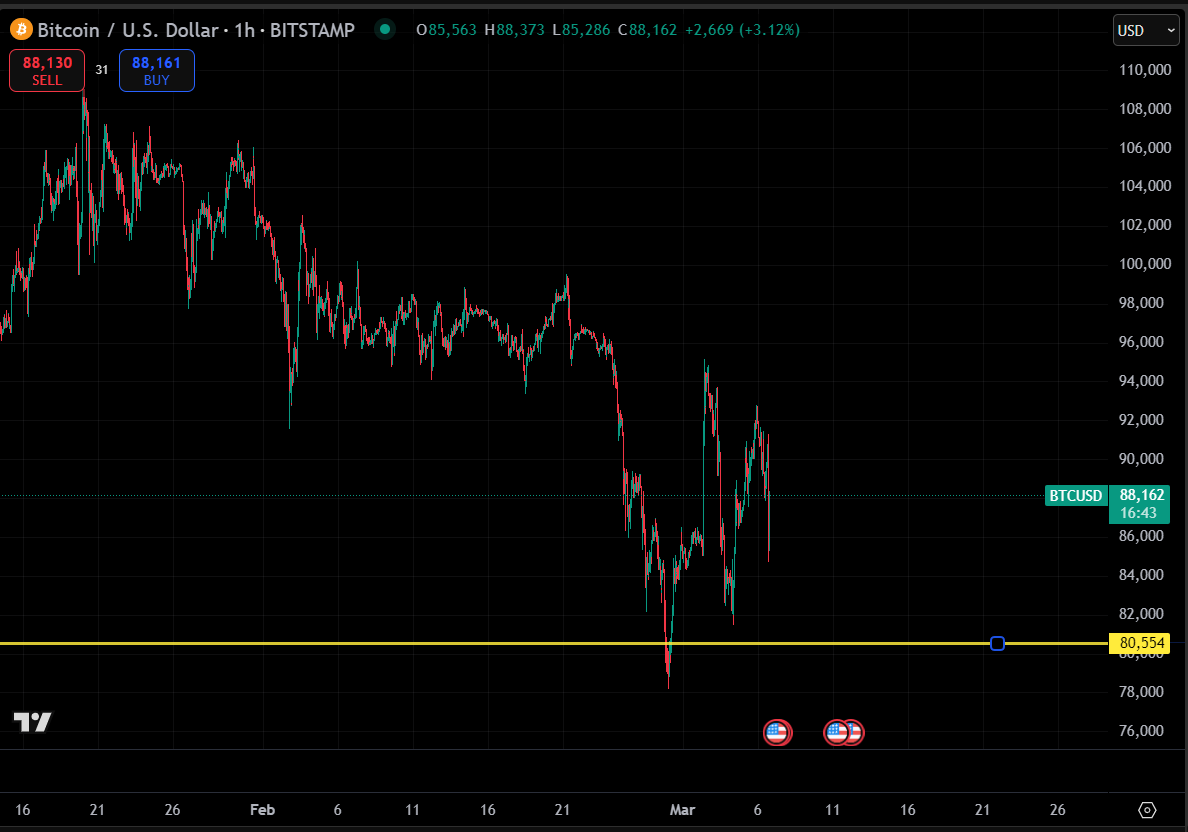Click the third overlapping US event flag

[x=856, y=733]
